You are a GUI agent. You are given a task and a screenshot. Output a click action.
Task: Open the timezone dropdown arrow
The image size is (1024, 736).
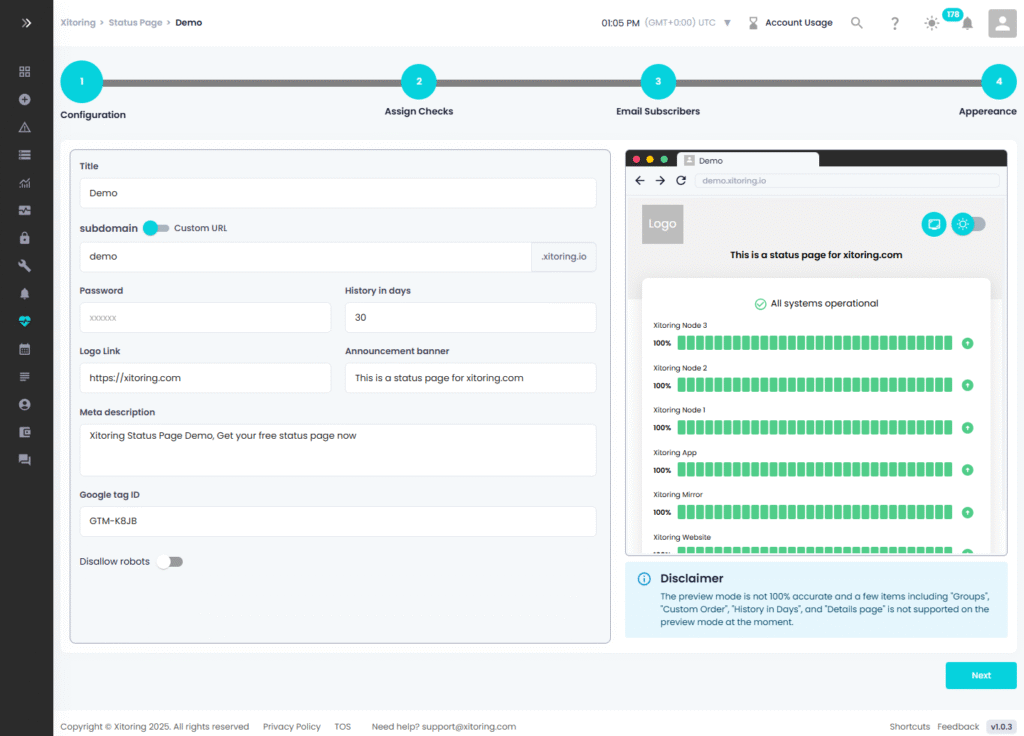[727, 23]
